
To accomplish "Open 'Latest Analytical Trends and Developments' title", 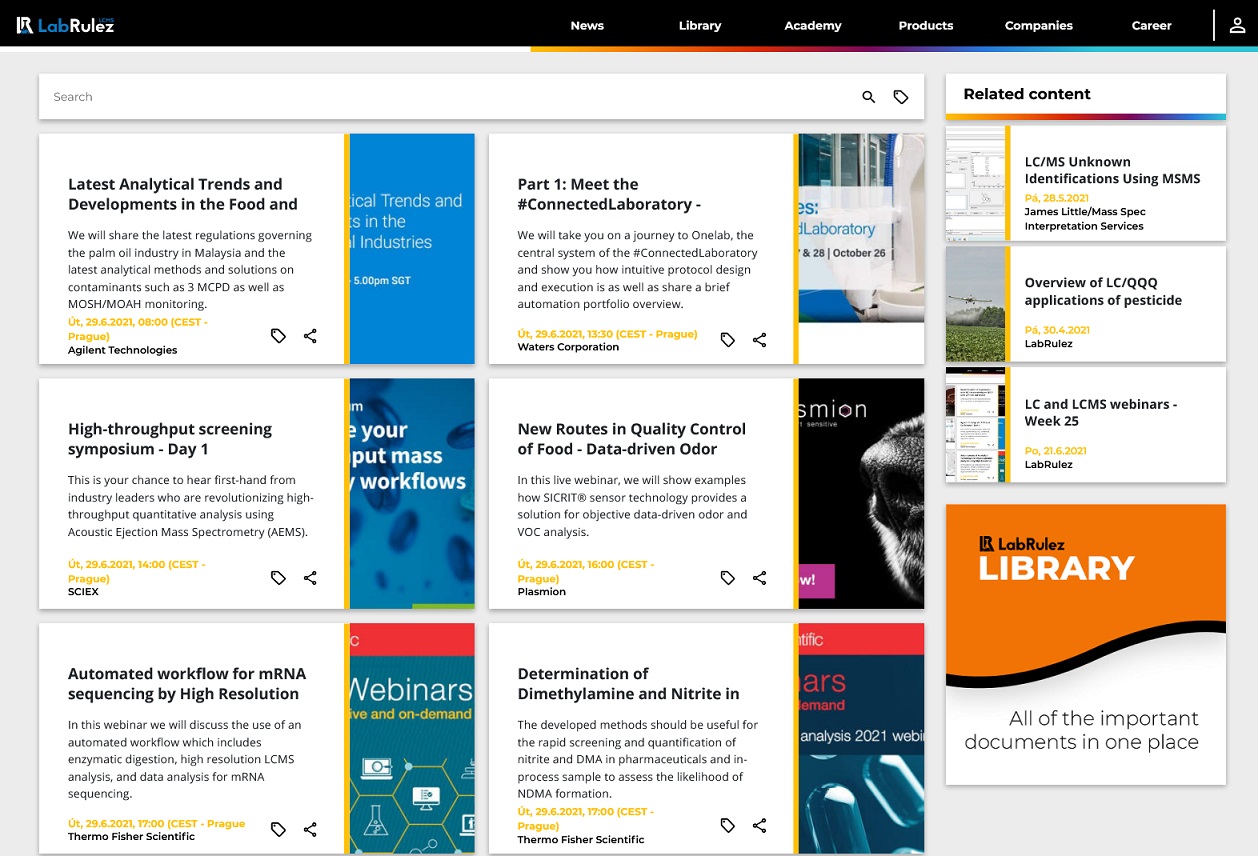I will 183,194.
